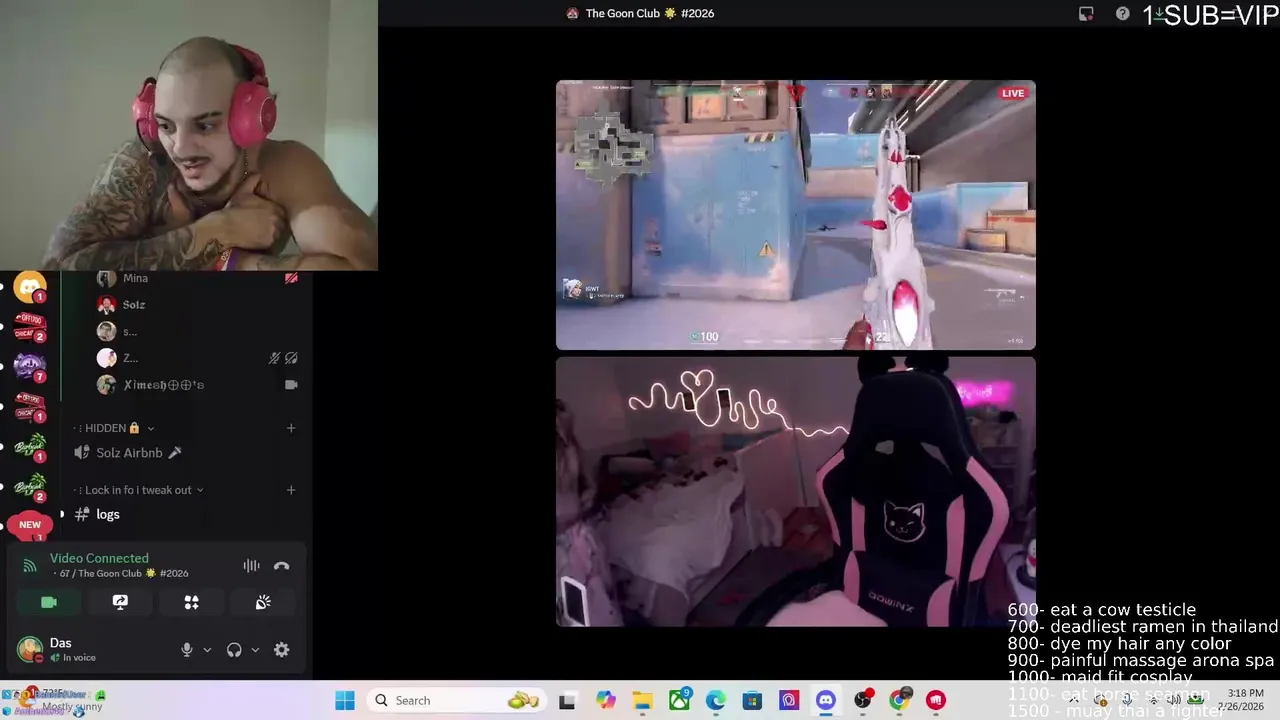
Task: Open the palm-tree server with 2 badge
Action: coord(29,487)
